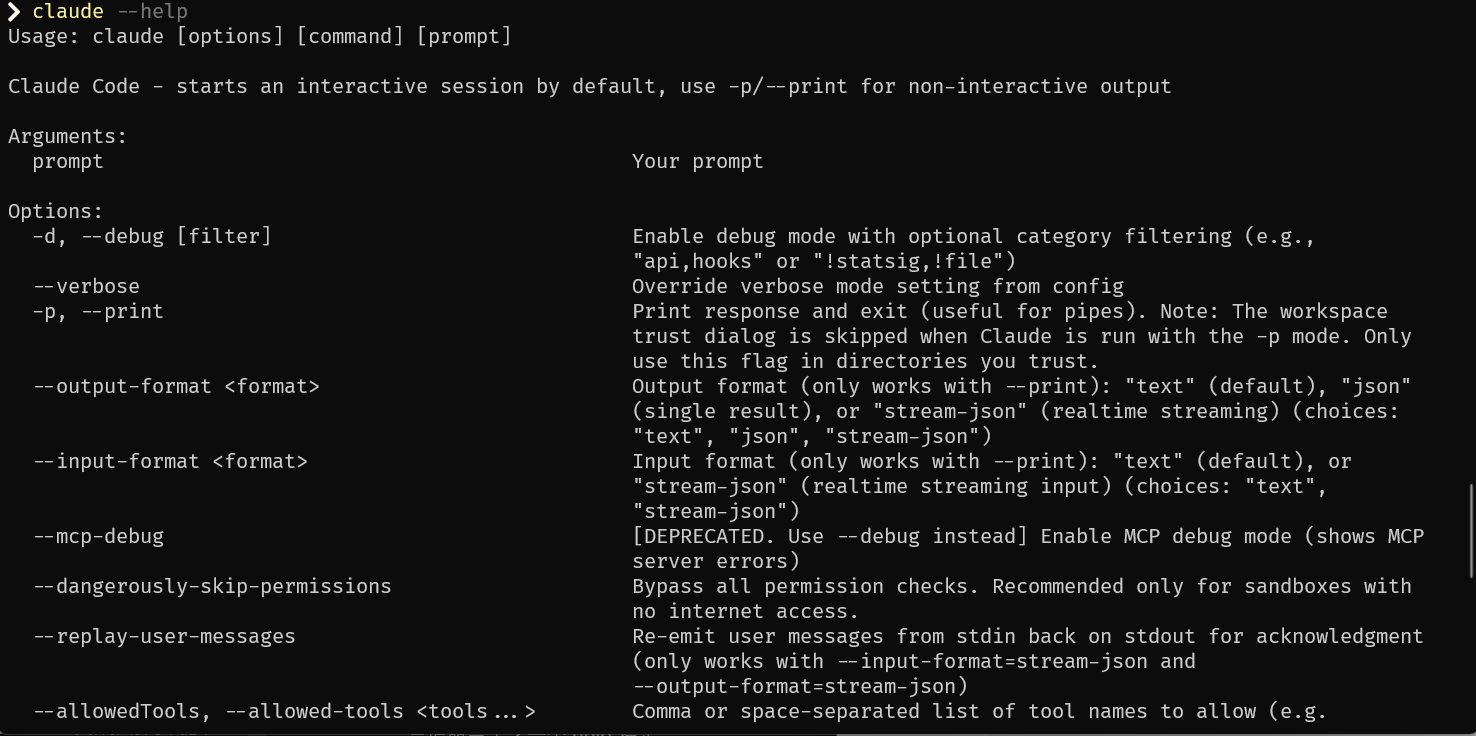Click the "Your prompt" description text
This screenshot has width=1476, height=736.
tap(697, 162)
